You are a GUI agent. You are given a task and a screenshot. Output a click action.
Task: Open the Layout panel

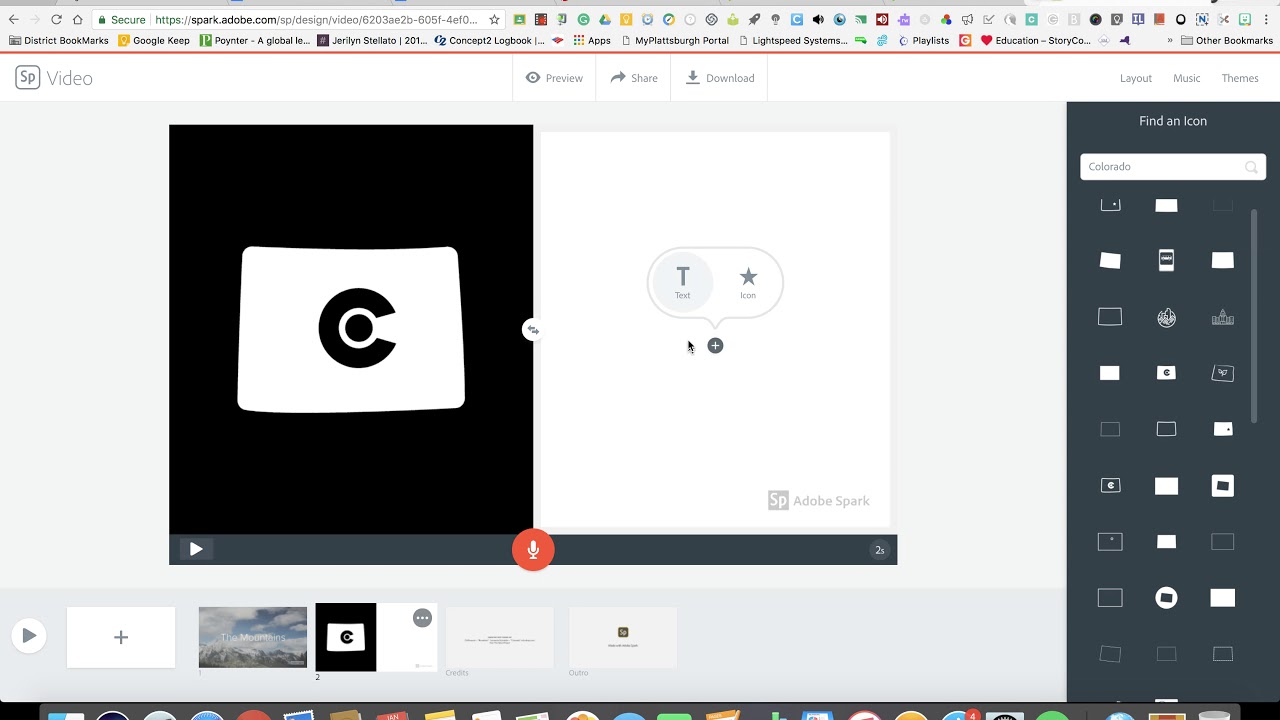point(1135,77)
